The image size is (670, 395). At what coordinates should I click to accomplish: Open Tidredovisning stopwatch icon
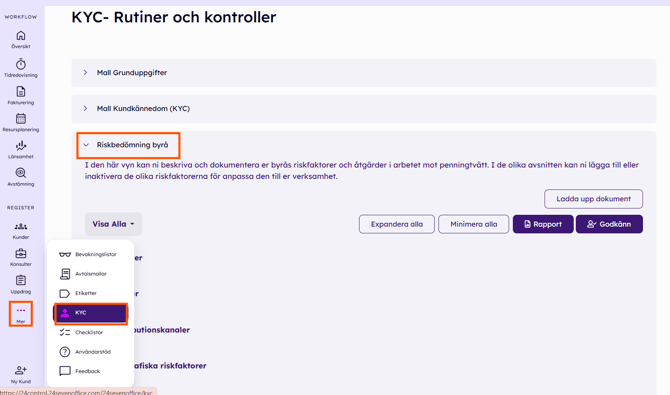[21, 64]
